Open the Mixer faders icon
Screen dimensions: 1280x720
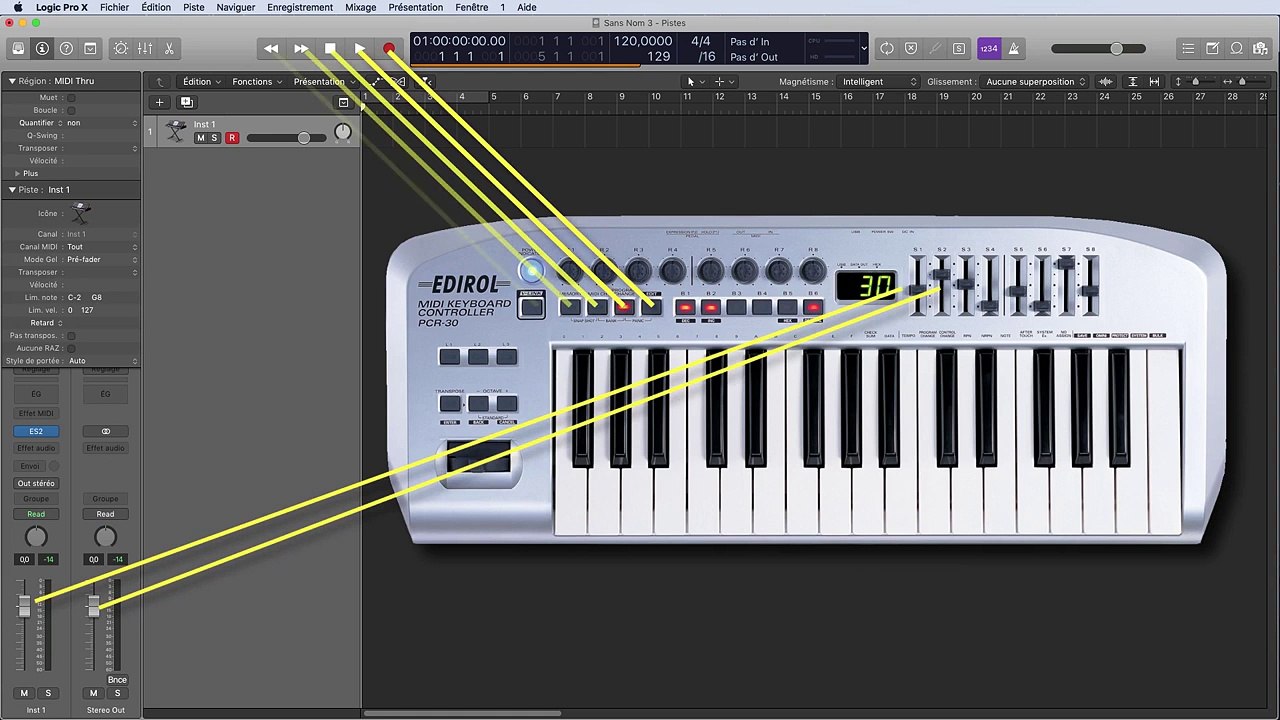[145, 48]
